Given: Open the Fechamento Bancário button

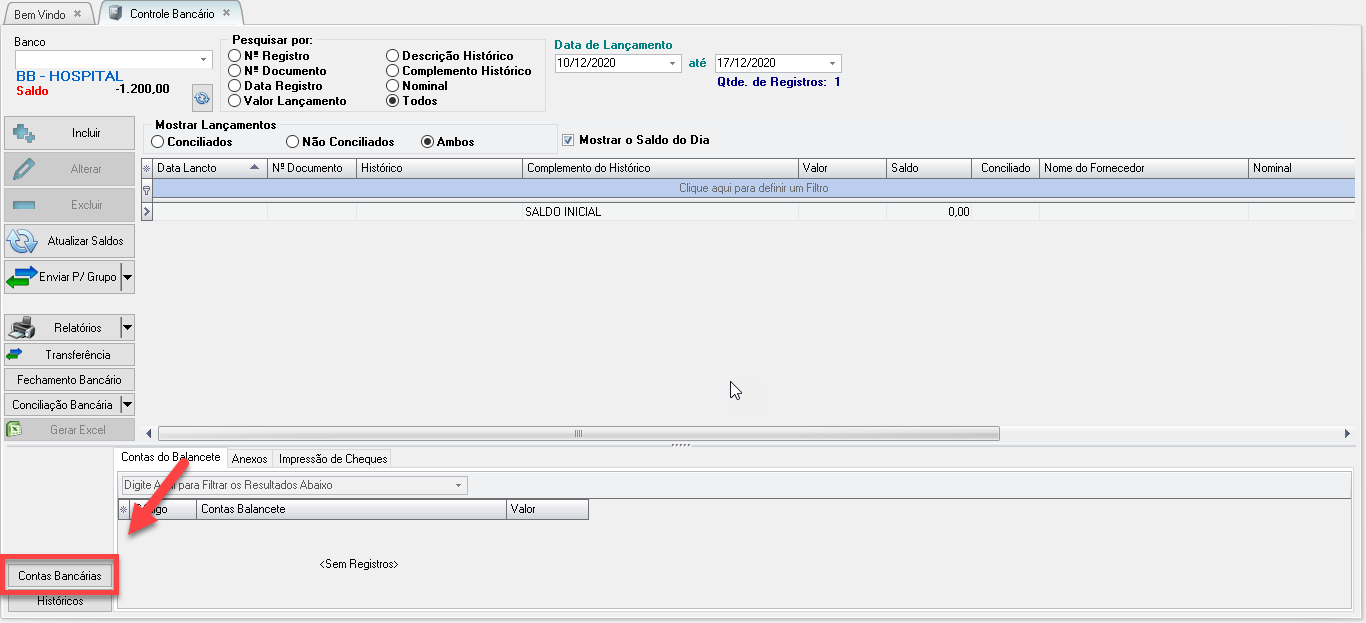Looking at the screenshot, I should tap(69, 380).
